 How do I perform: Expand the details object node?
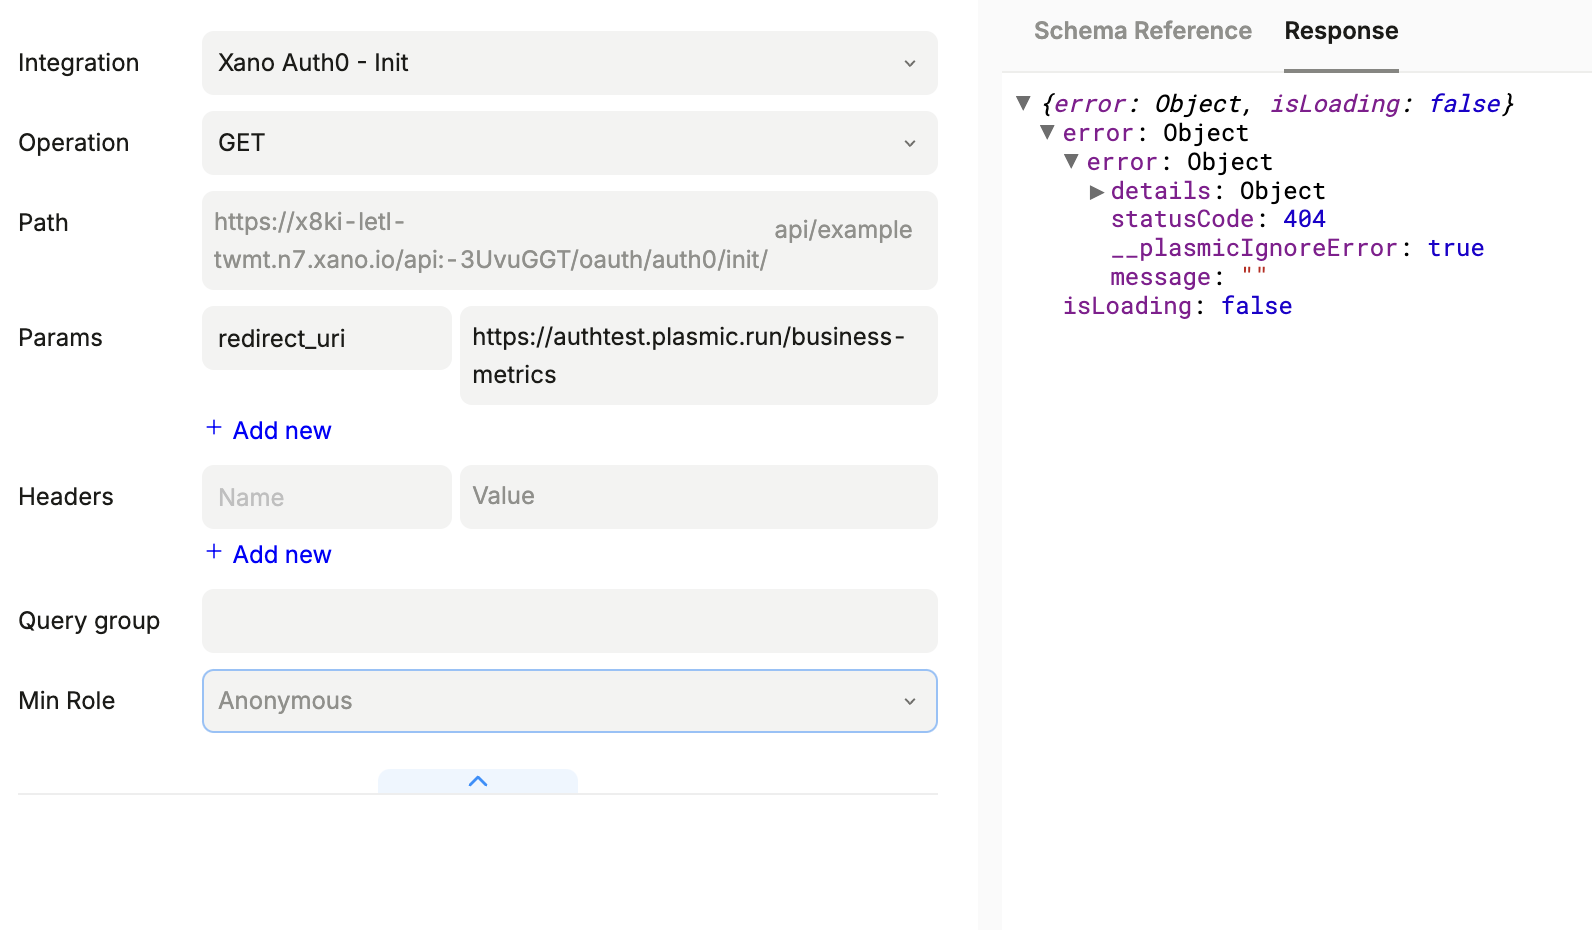click(1096, 191)
